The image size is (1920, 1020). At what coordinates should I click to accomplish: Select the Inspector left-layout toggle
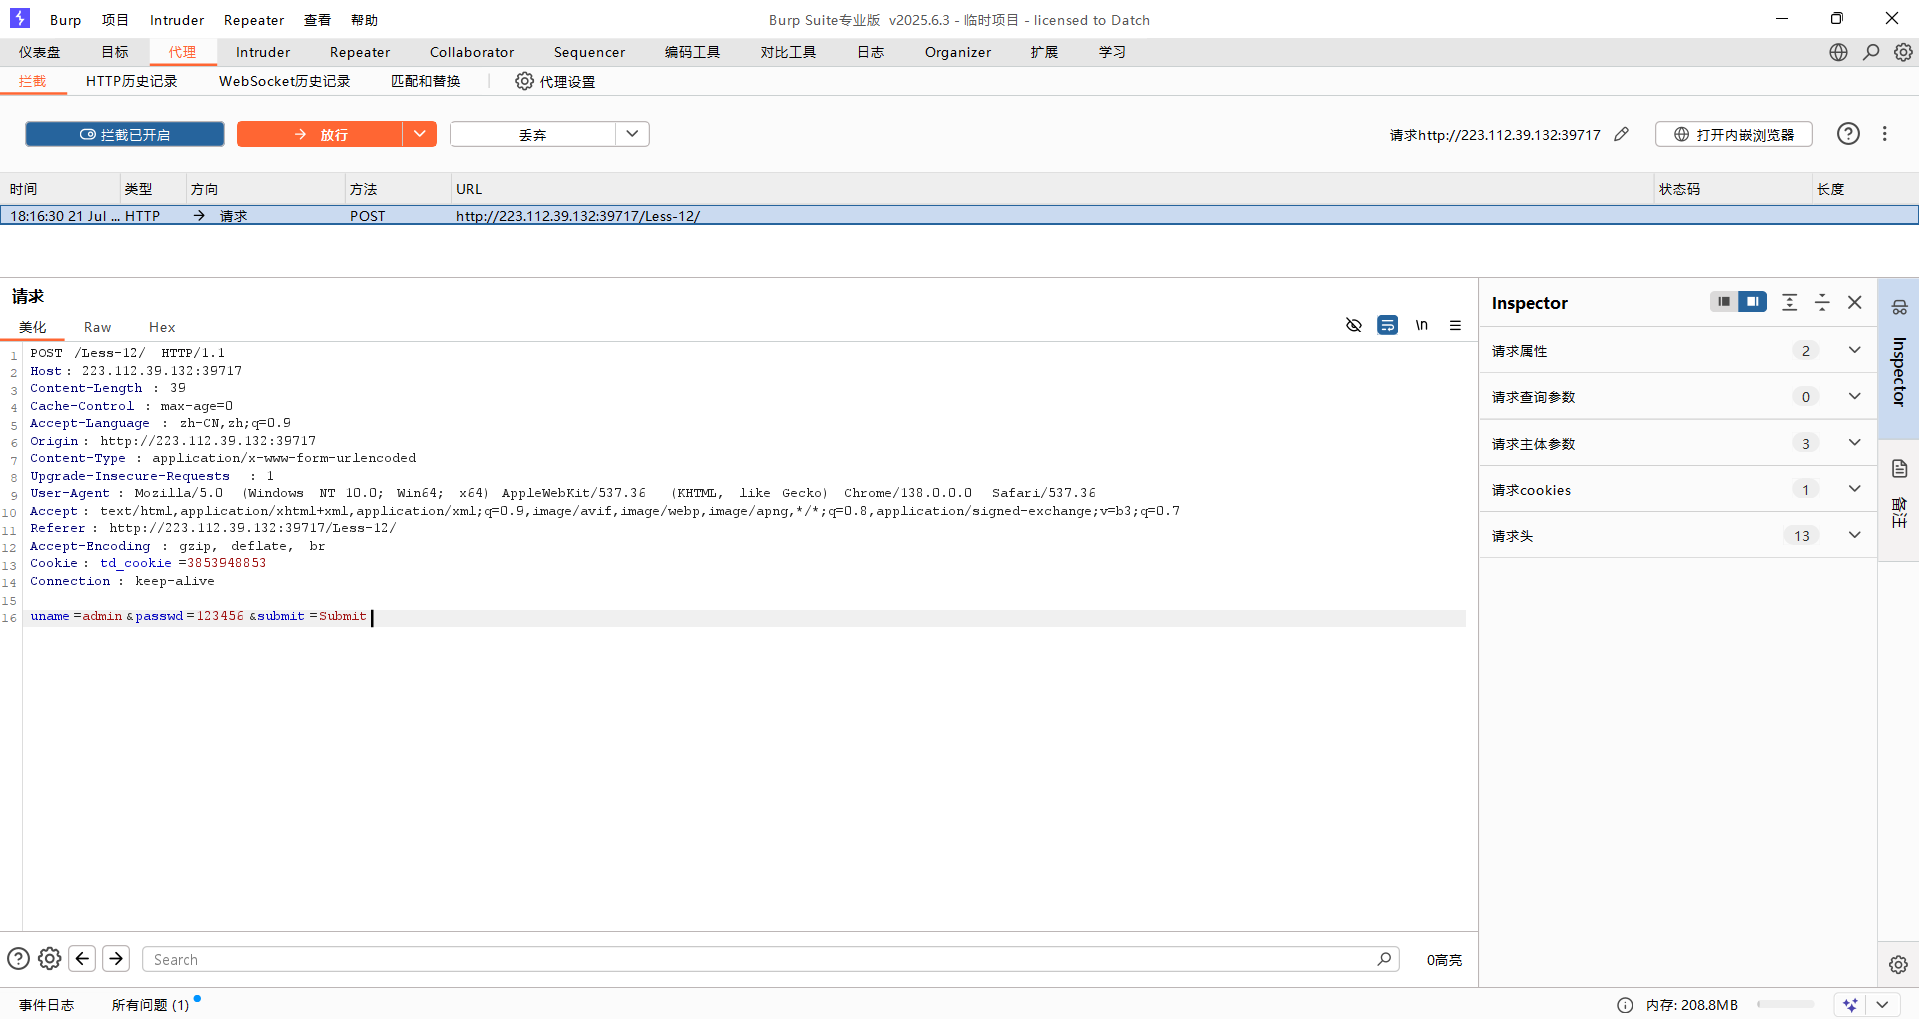(x=1724, y=301)
